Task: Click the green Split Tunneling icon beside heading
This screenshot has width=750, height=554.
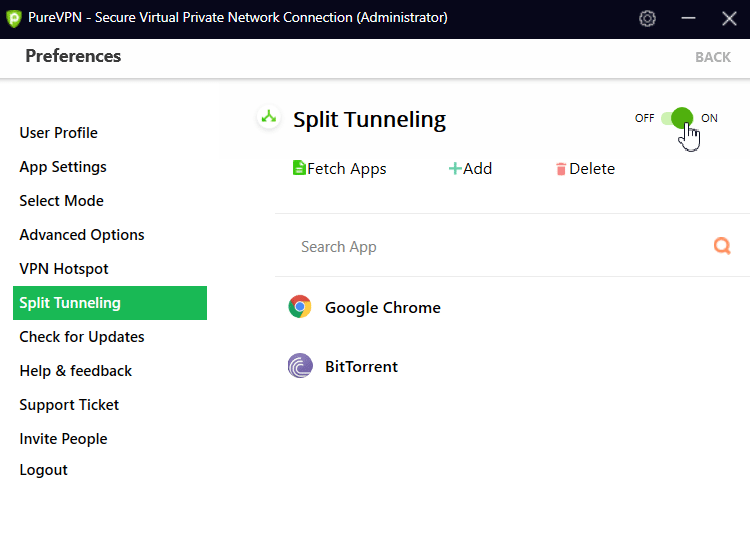Action: point(269,116)
